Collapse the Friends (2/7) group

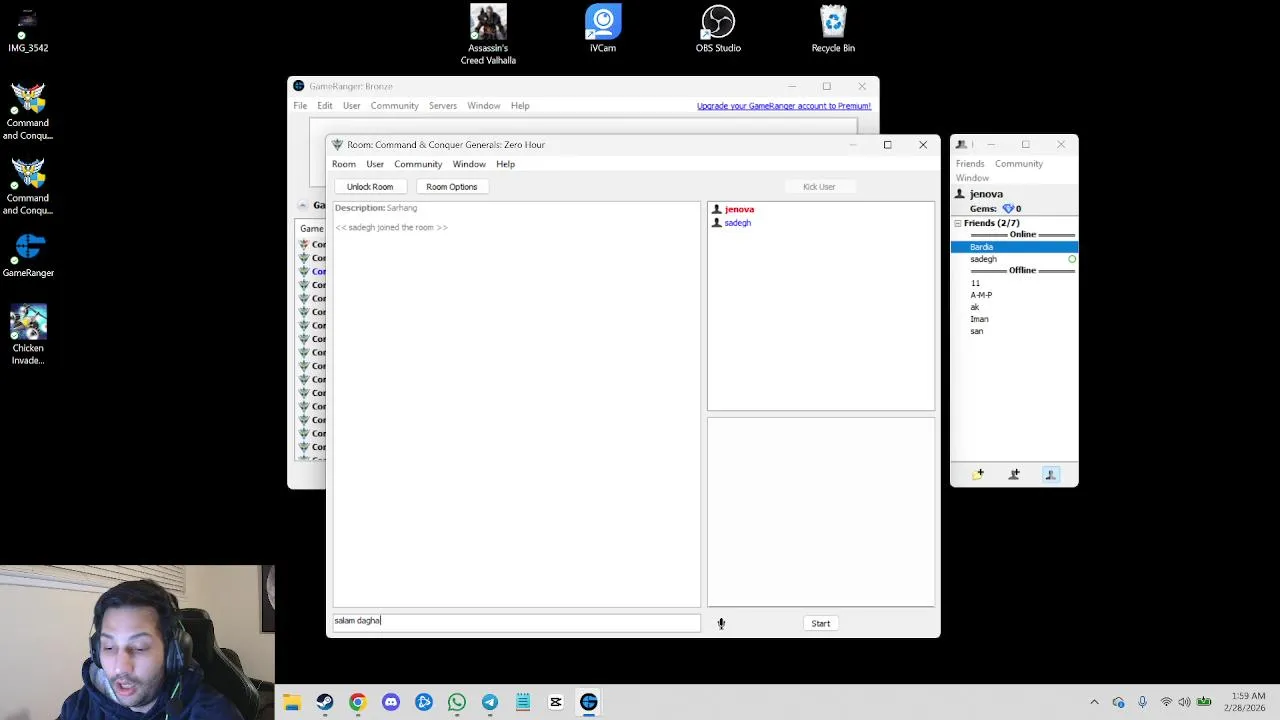[x=957, y=223]
